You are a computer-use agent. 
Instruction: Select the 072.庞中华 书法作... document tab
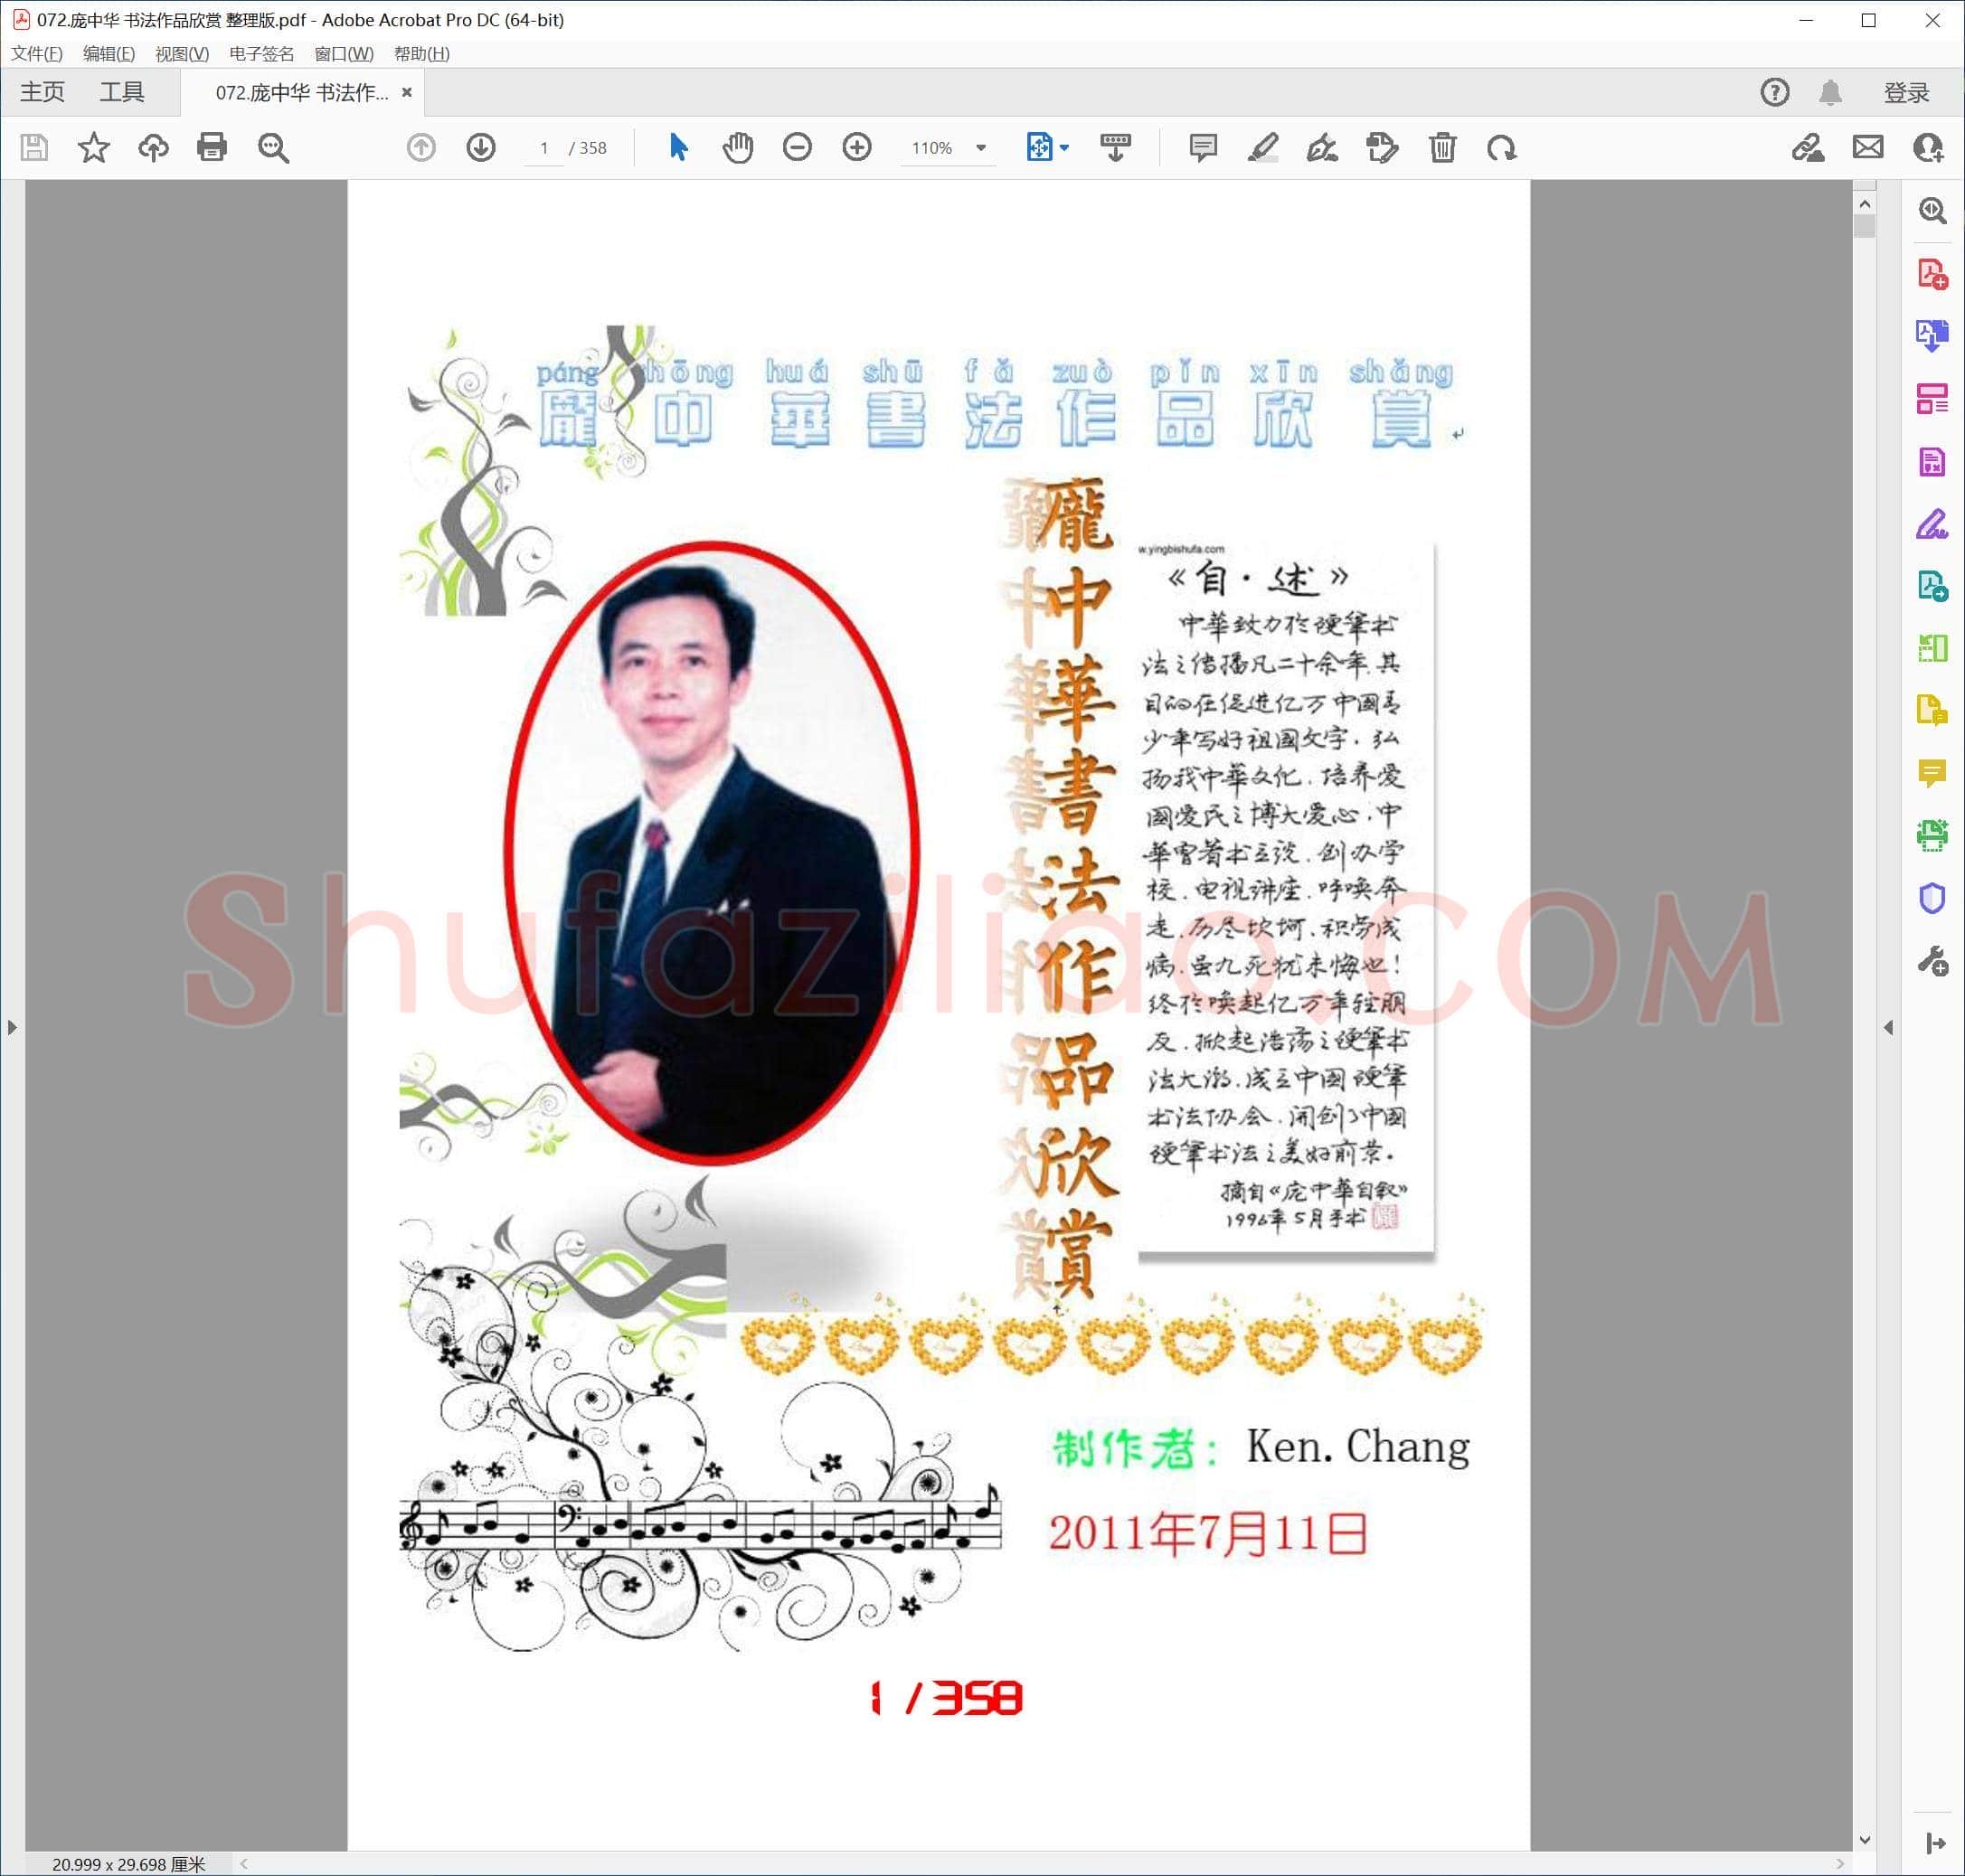[302, 93]
